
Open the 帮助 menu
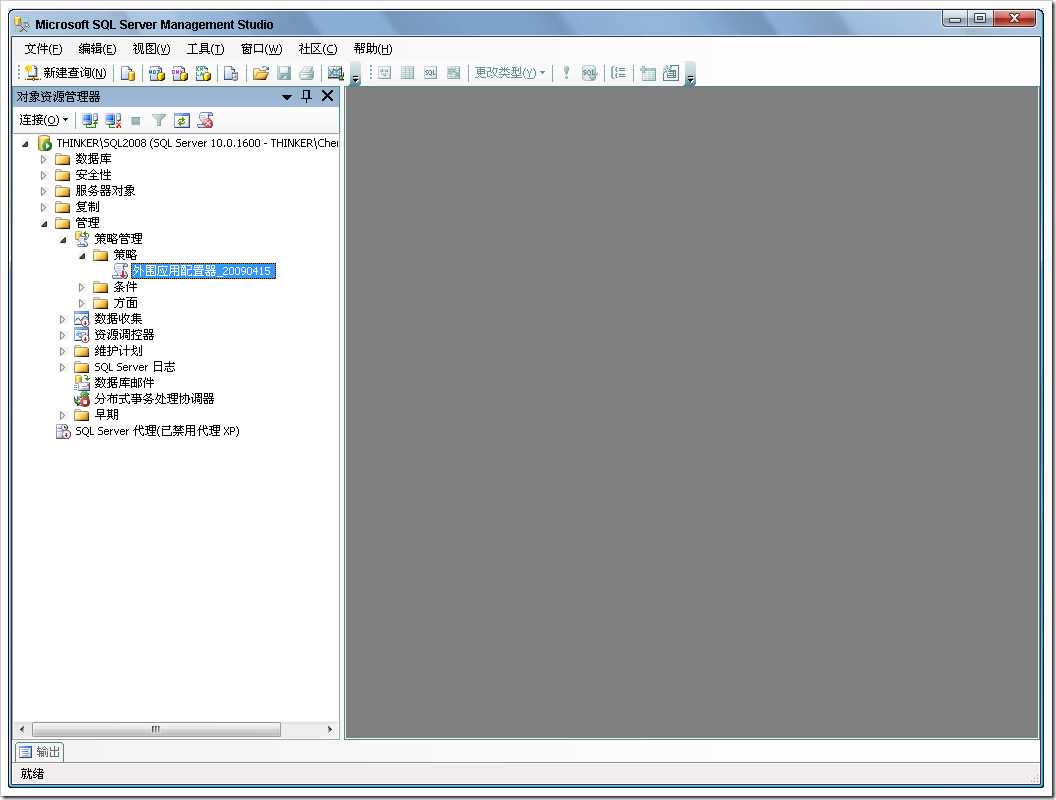(372, 48)
